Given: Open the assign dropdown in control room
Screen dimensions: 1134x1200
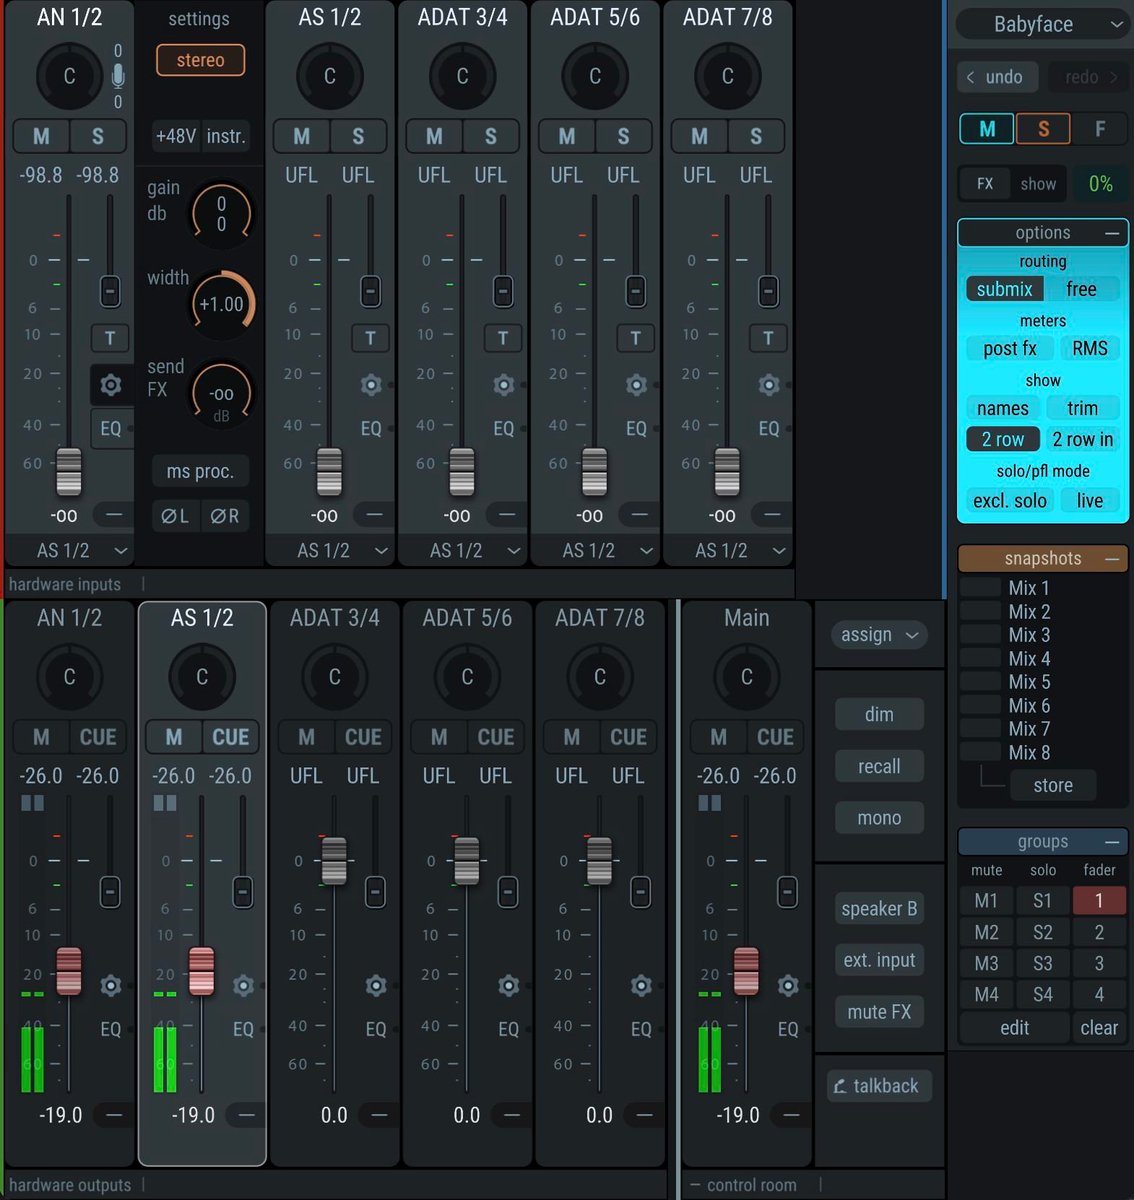Looking at the screenshot, I should pos(879,635).
